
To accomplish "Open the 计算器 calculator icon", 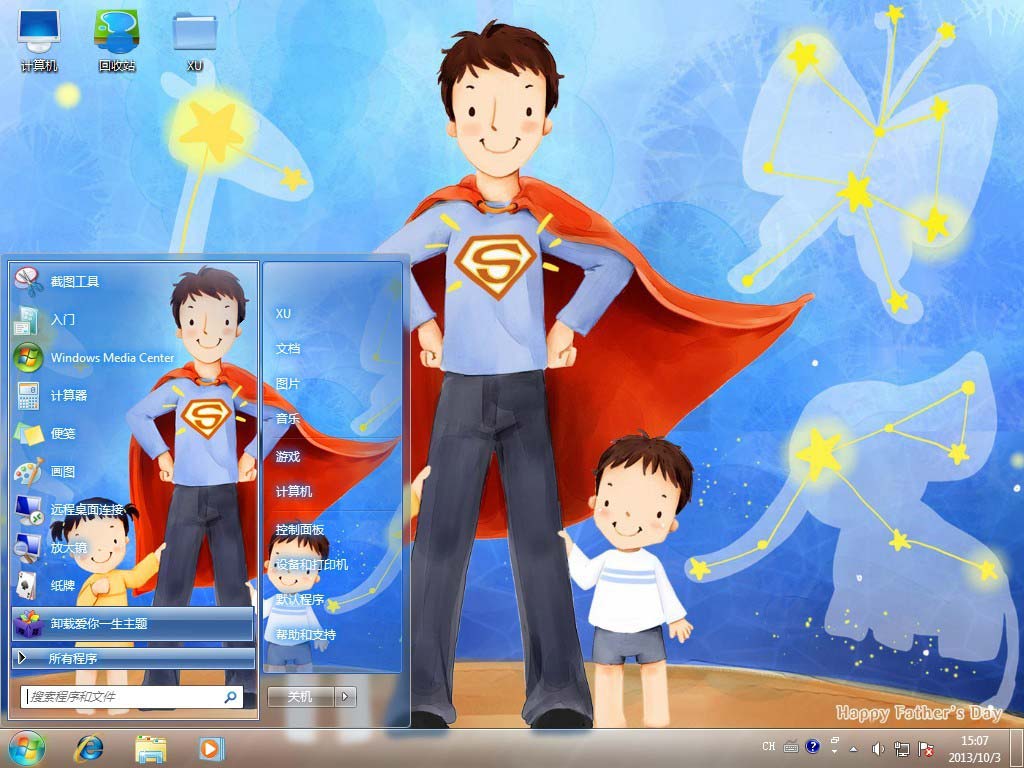I will coord(29,395).
